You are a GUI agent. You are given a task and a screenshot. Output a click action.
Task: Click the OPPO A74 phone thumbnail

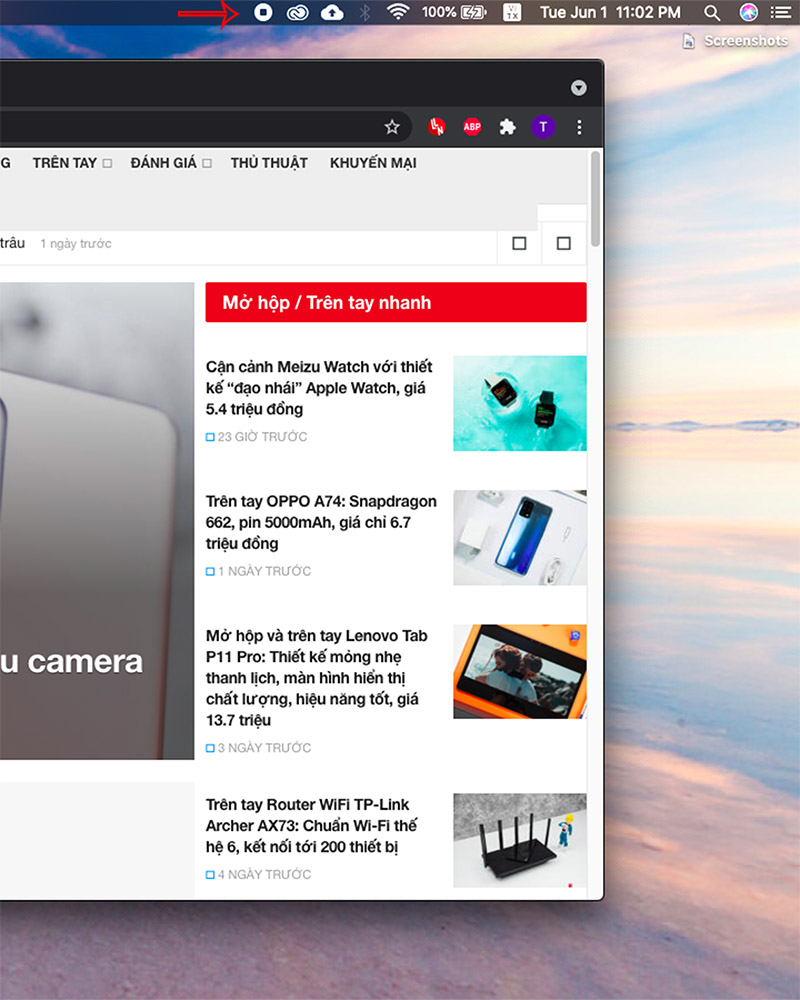point(519,538)
